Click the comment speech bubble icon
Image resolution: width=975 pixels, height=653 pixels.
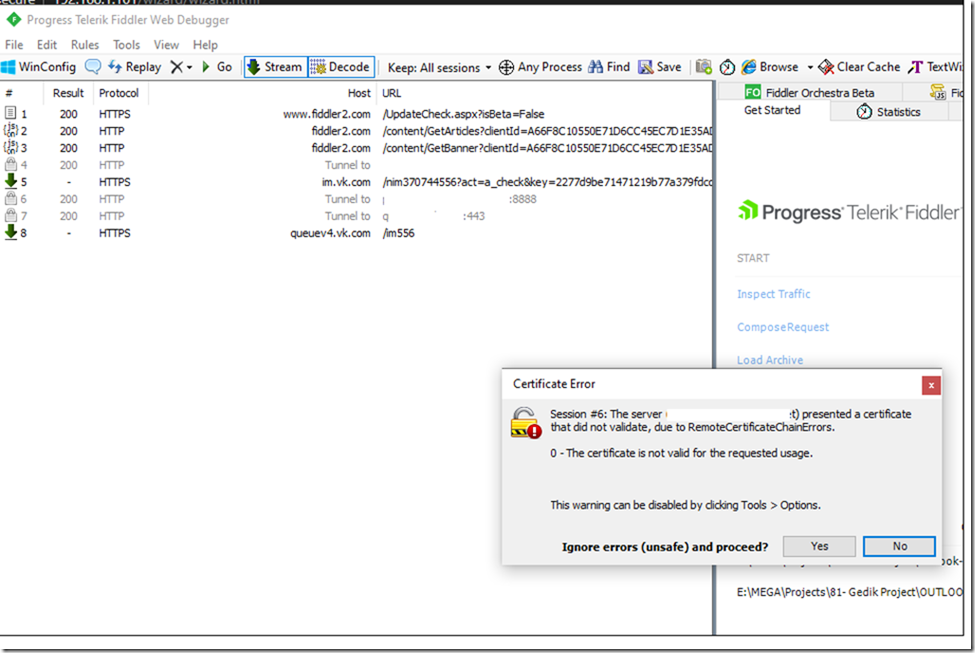tap(93, 67)
